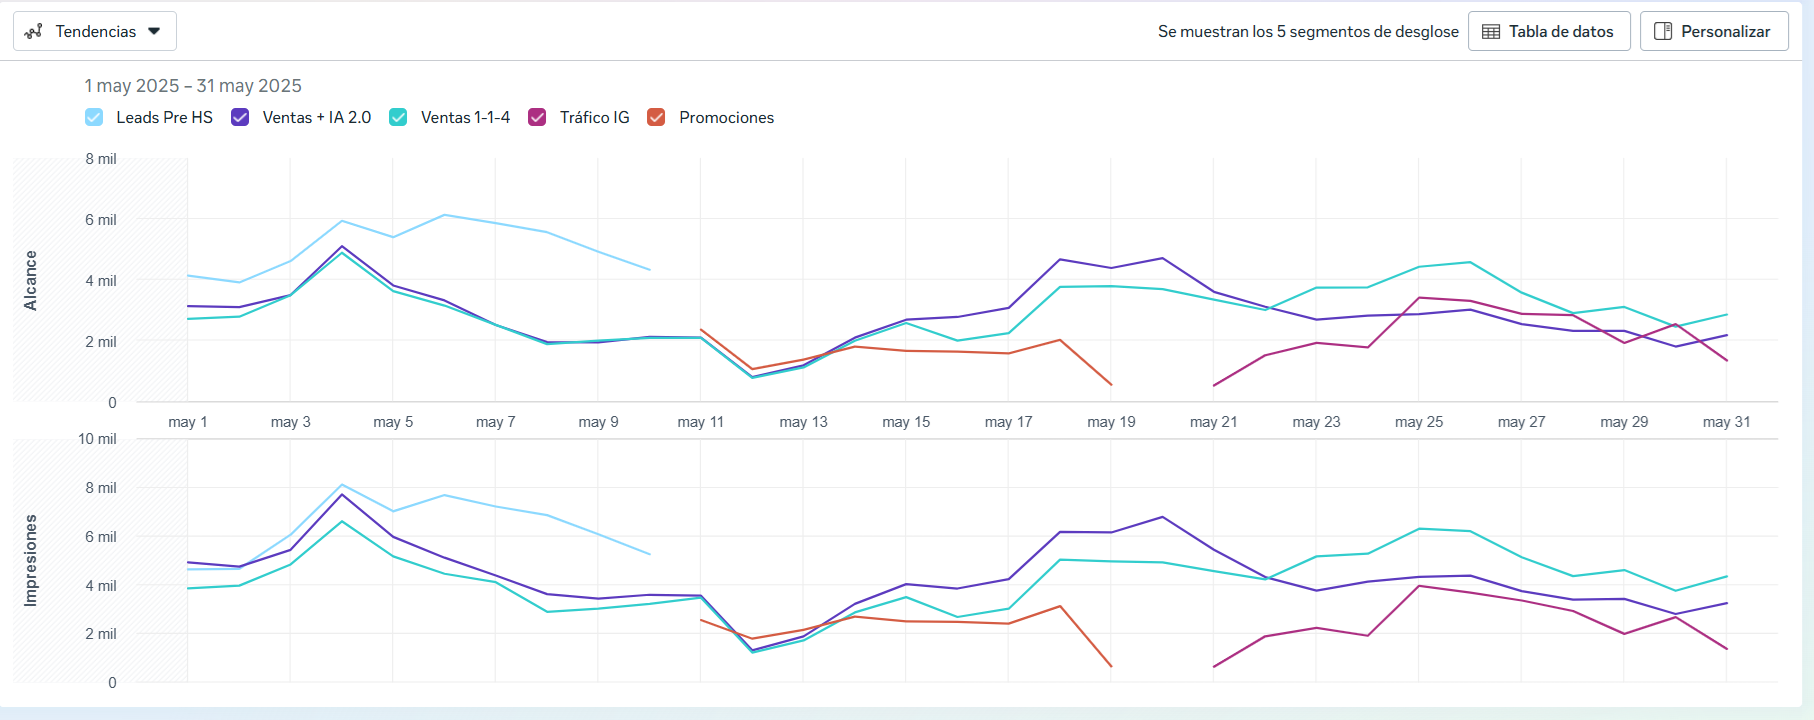Viewport: 1814px width, 720px height.
Task: Click the date range 1 may 2025 – 31 may 2025
Action: pos(193,86)
